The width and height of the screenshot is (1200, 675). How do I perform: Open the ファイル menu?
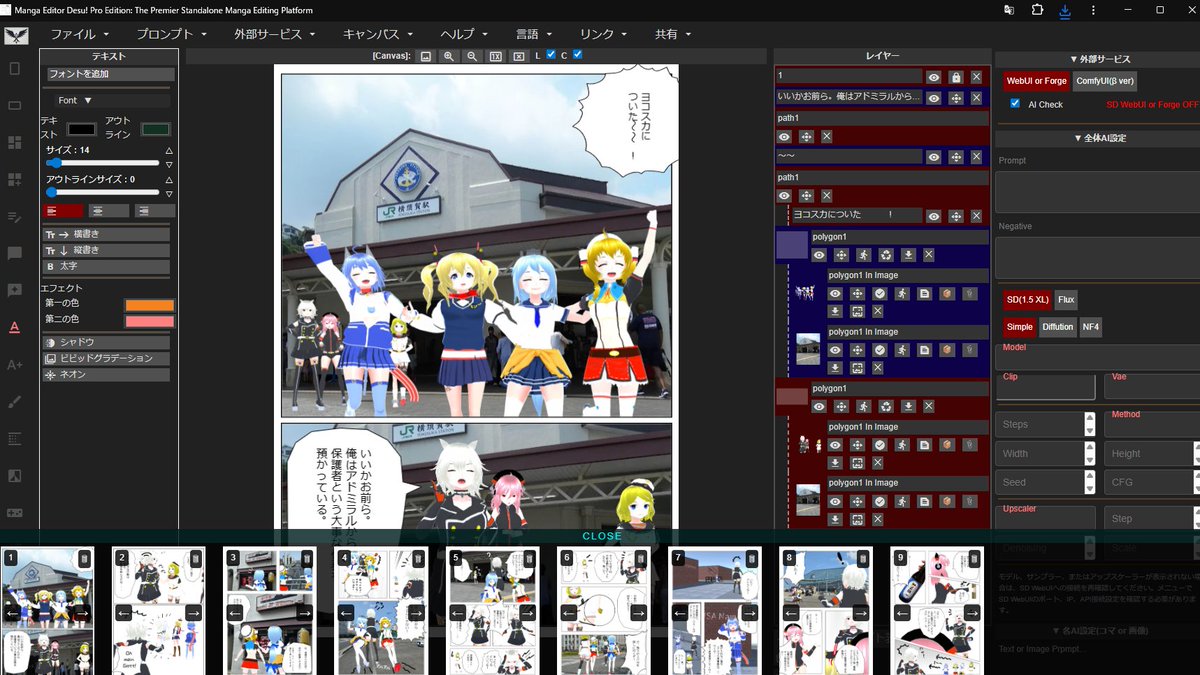click(79, 34)
